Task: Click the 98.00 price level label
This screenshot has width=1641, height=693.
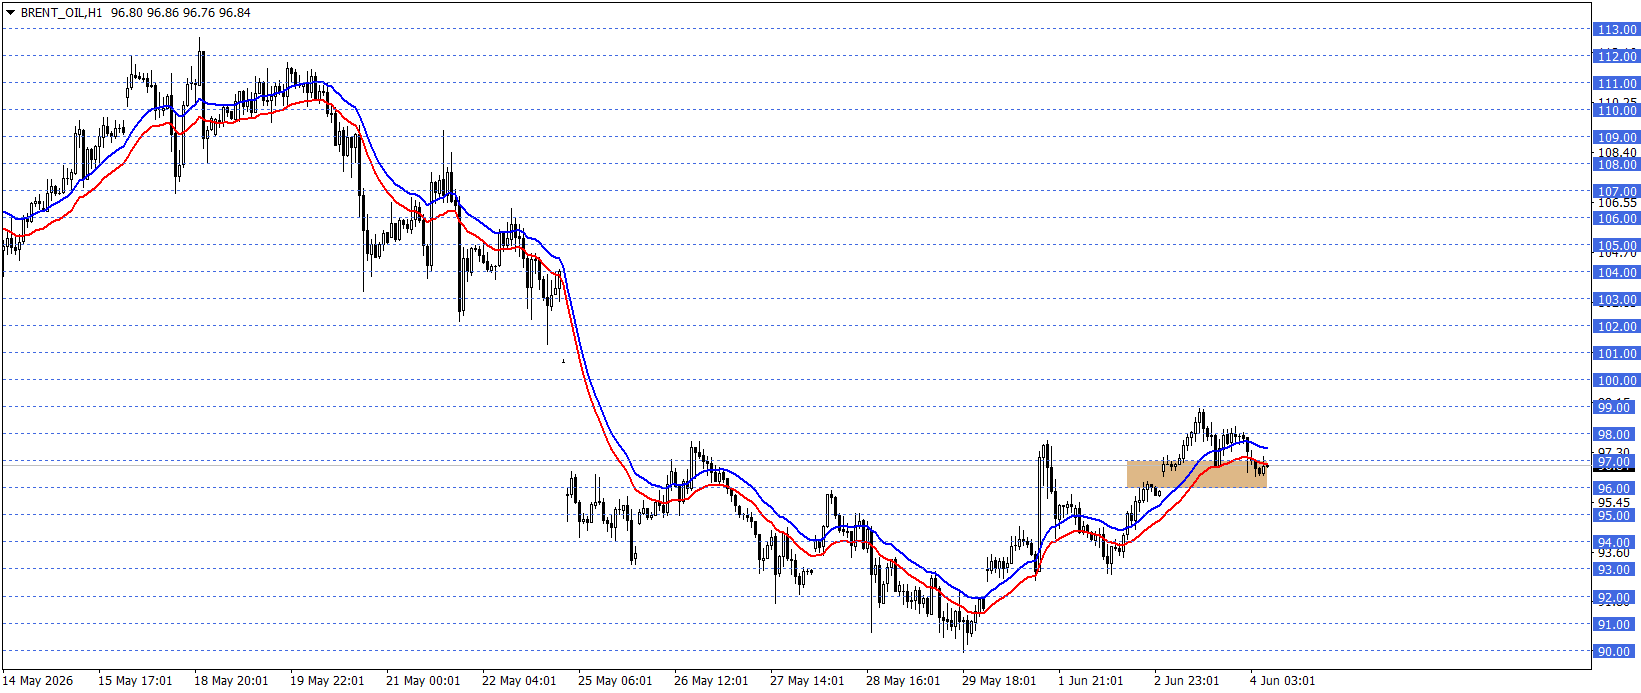Action: click(1616, 435)
